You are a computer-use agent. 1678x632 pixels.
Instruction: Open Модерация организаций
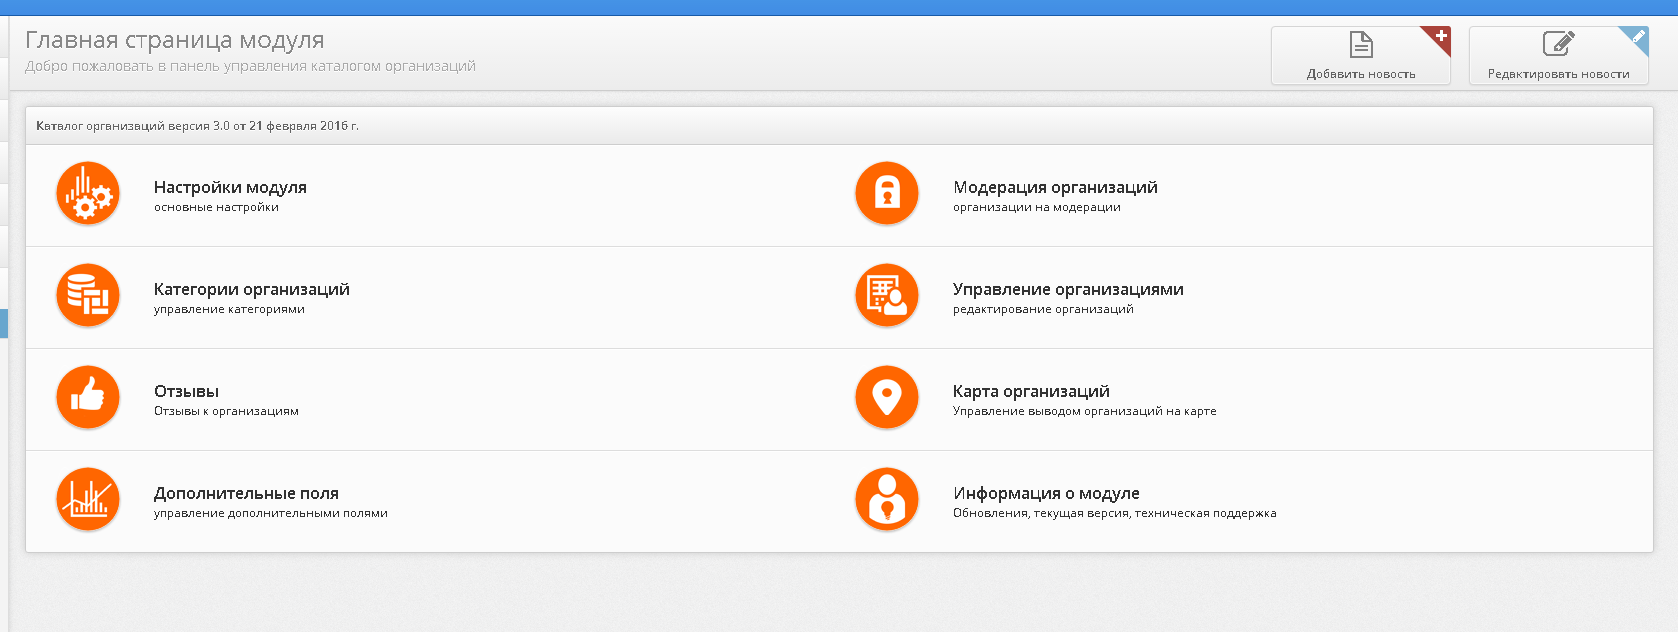(1055, 187)
